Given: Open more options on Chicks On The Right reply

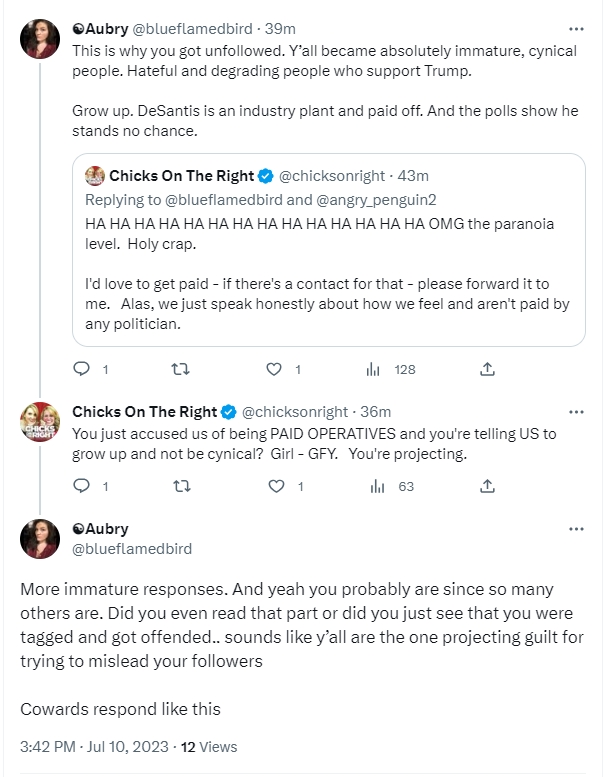Looking at the screenshot, I should (x=576, y=411).
